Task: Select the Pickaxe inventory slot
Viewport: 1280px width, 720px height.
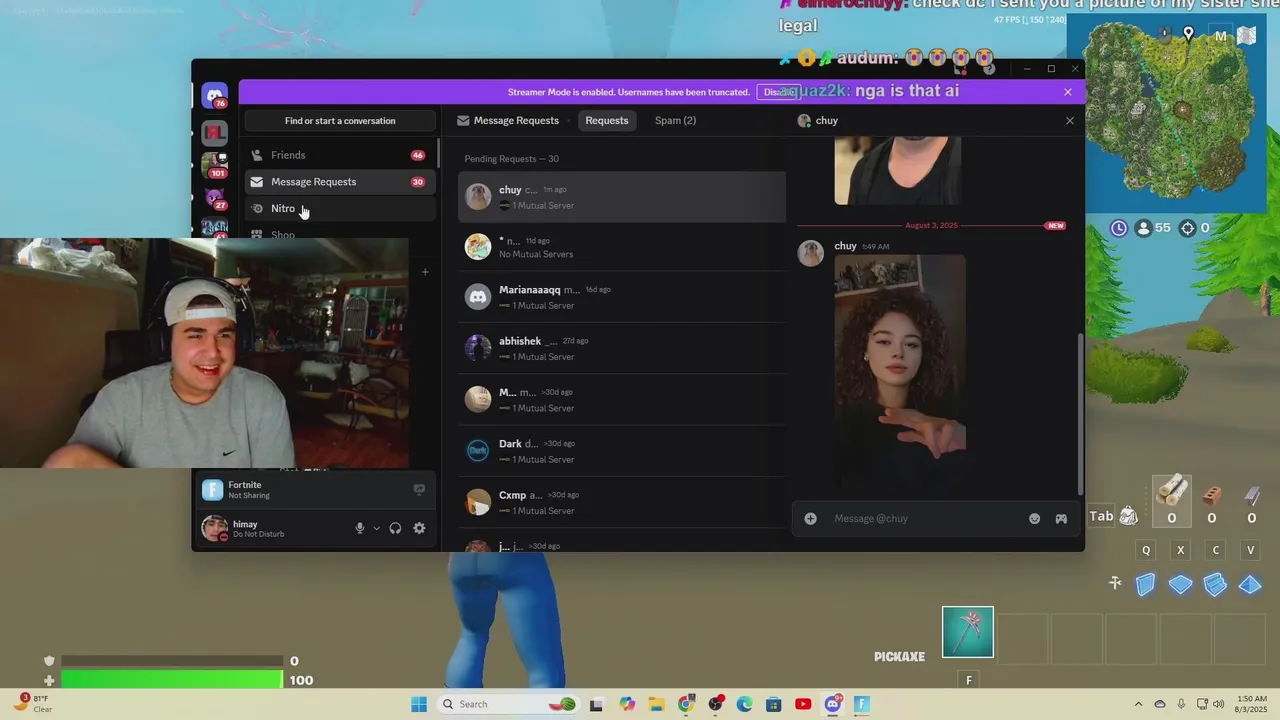Action: pyautogui.click(x=968, y=632)
